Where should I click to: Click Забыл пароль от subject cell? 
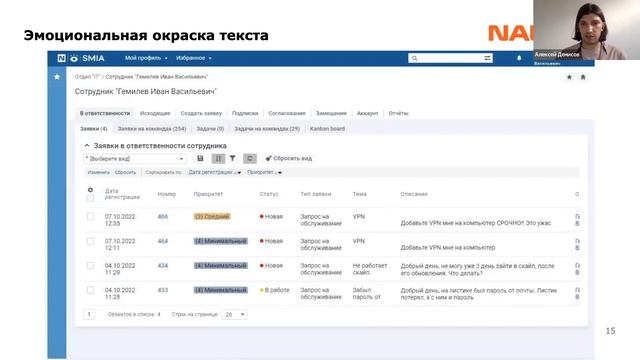(367, 293)
